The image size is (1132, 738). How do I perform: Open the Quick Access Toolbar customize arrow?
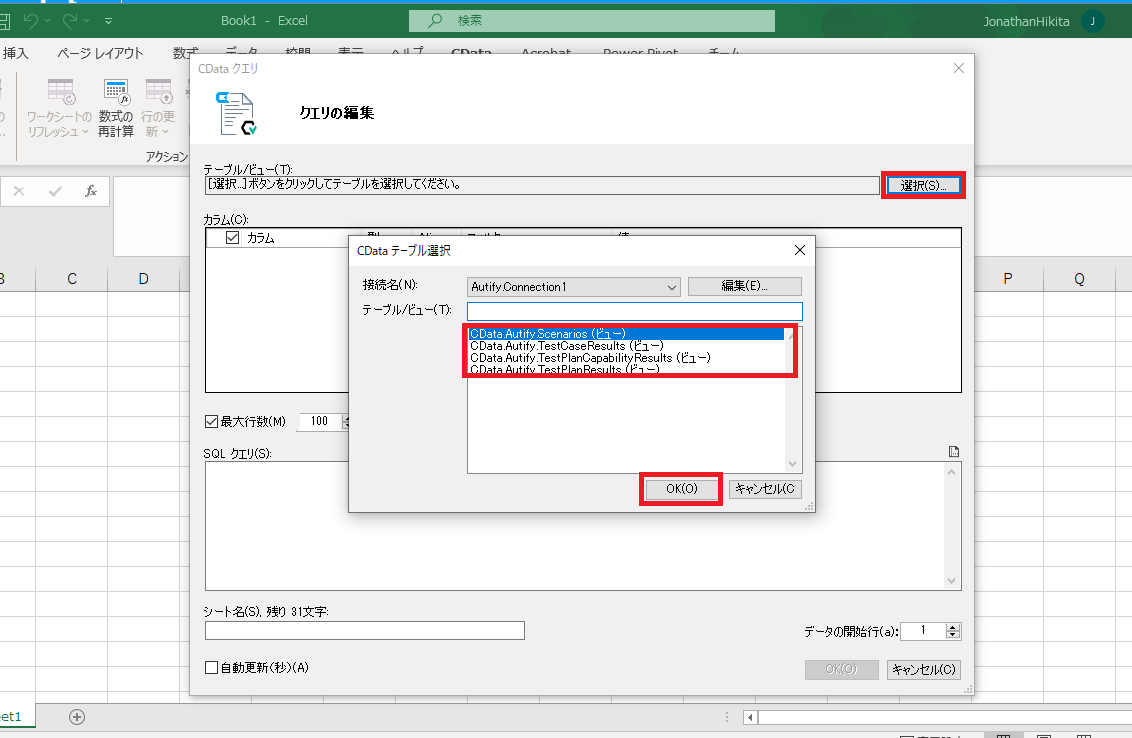(x=108, y=21)
